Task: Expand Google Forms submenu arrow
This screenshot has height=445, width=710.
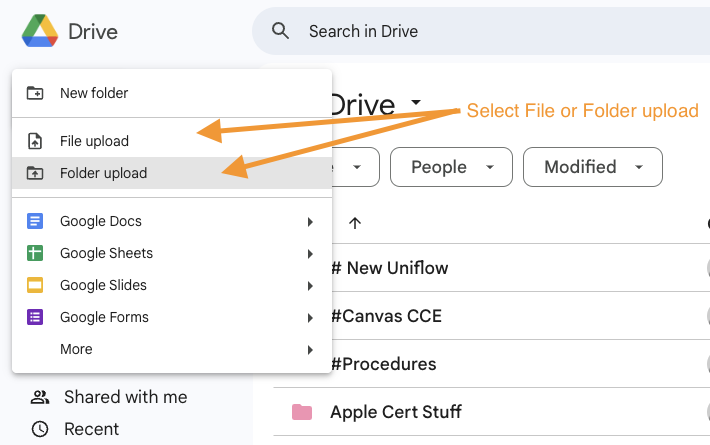Action: (x=310, y=318)
